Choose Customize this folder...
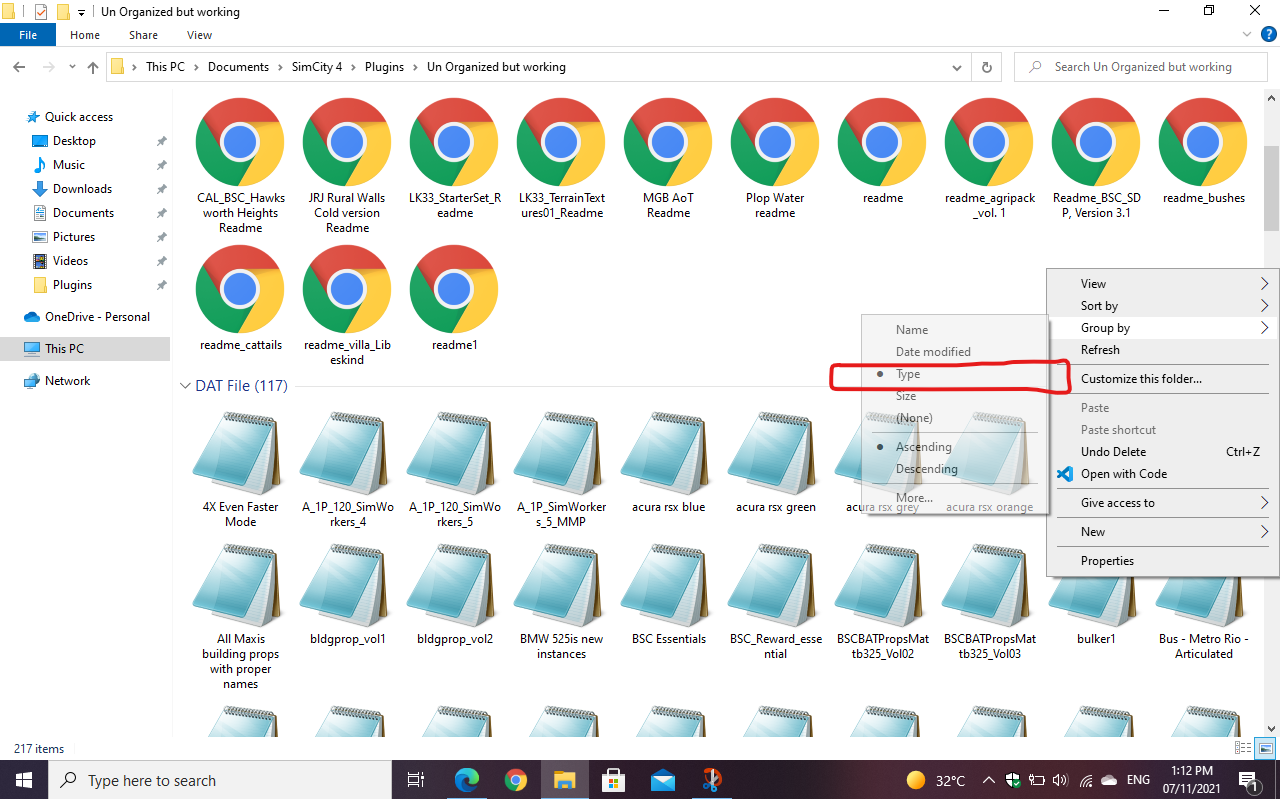 coord(1164,379)
